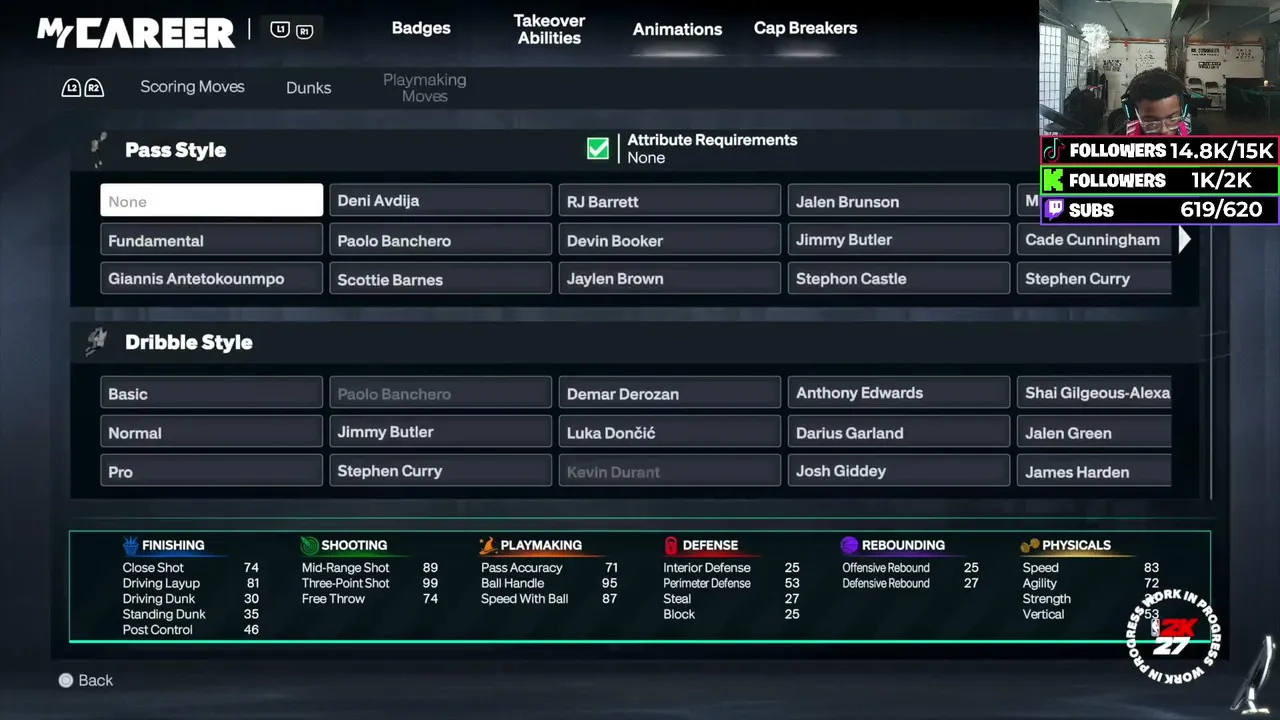Choose the Basic dribble style

211,393
